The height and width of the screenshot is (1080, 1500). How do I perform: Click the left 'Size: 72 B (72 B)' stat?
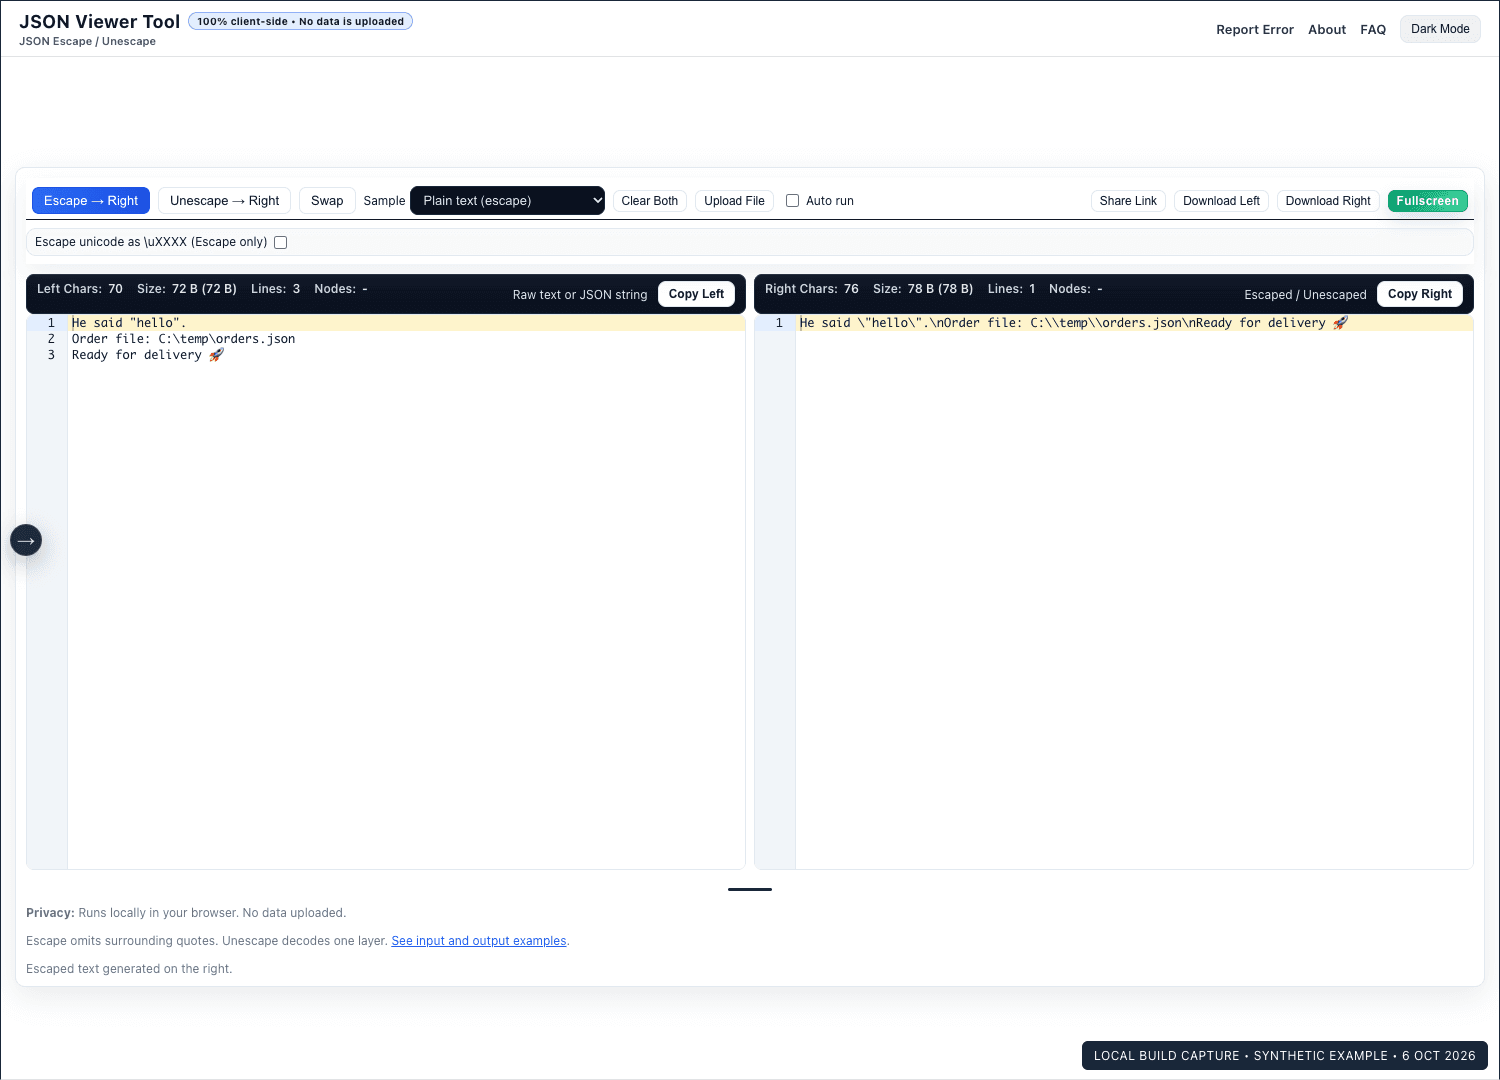pos(187,289)
